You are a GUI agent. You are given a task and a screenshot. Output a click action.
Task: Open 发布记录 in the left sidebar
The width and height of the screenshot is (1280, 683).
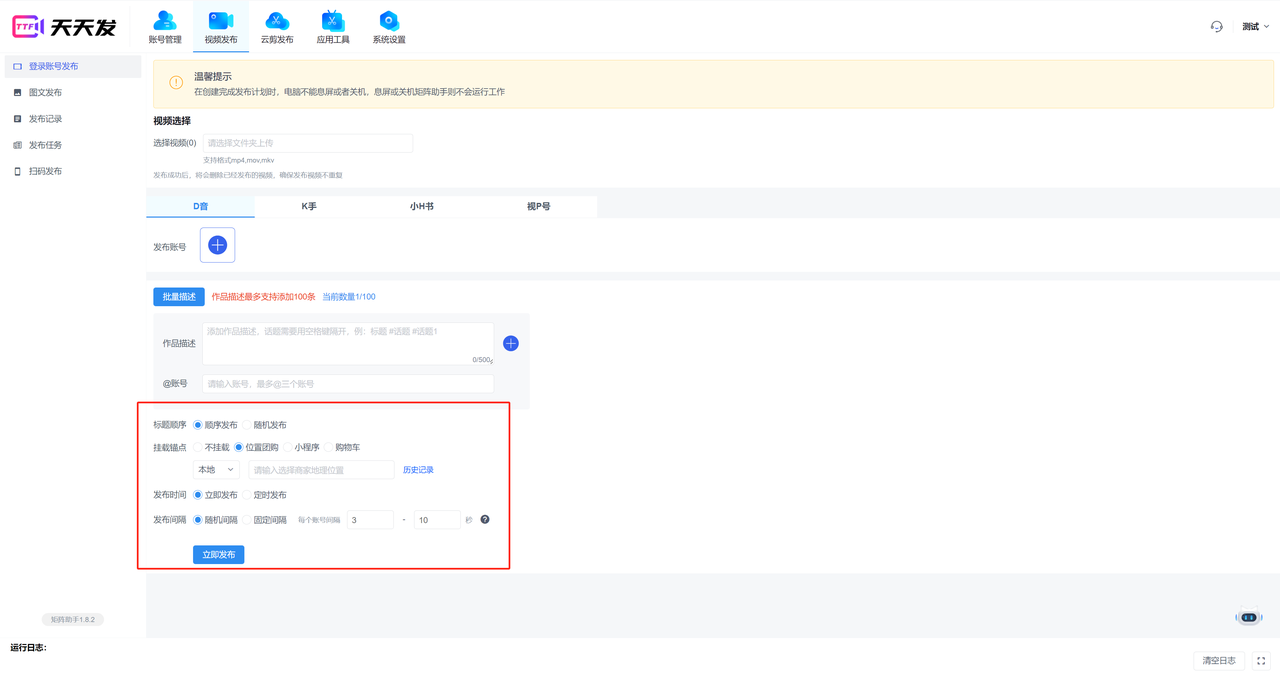[45, 119]
